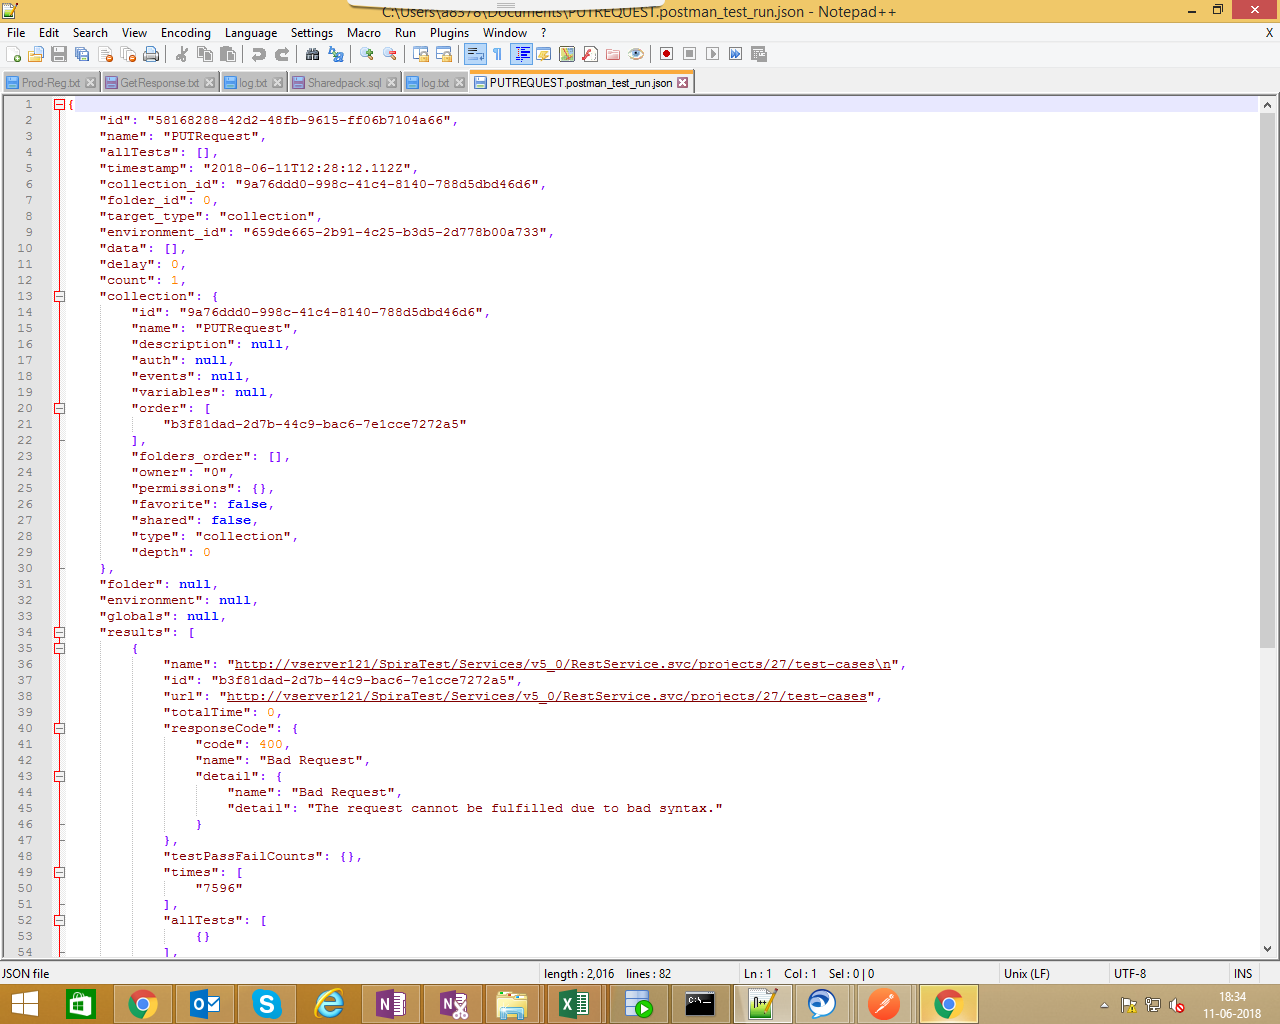Image resolution: width=1280 pixels, height=1024 pixels.
Task: Cut the selected text
Action: 182,54
